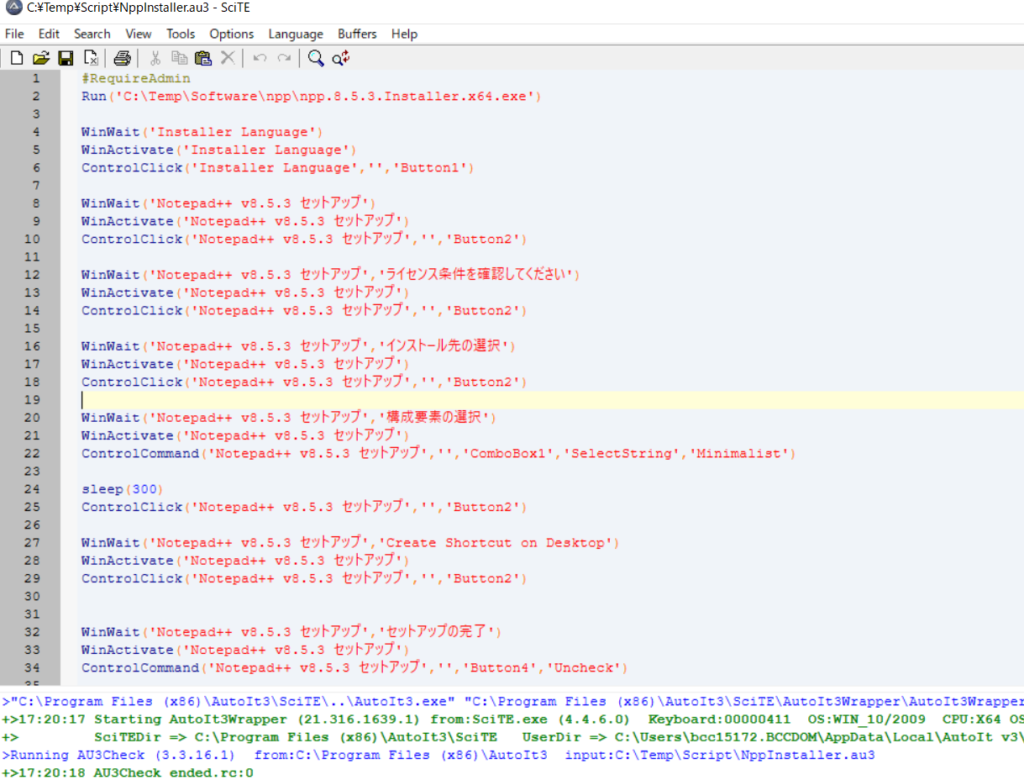Image resolution: width=1024 pixels, height=780 pixels.
Task: Create a new file with toolbar icon
Action: coord(17,58)
